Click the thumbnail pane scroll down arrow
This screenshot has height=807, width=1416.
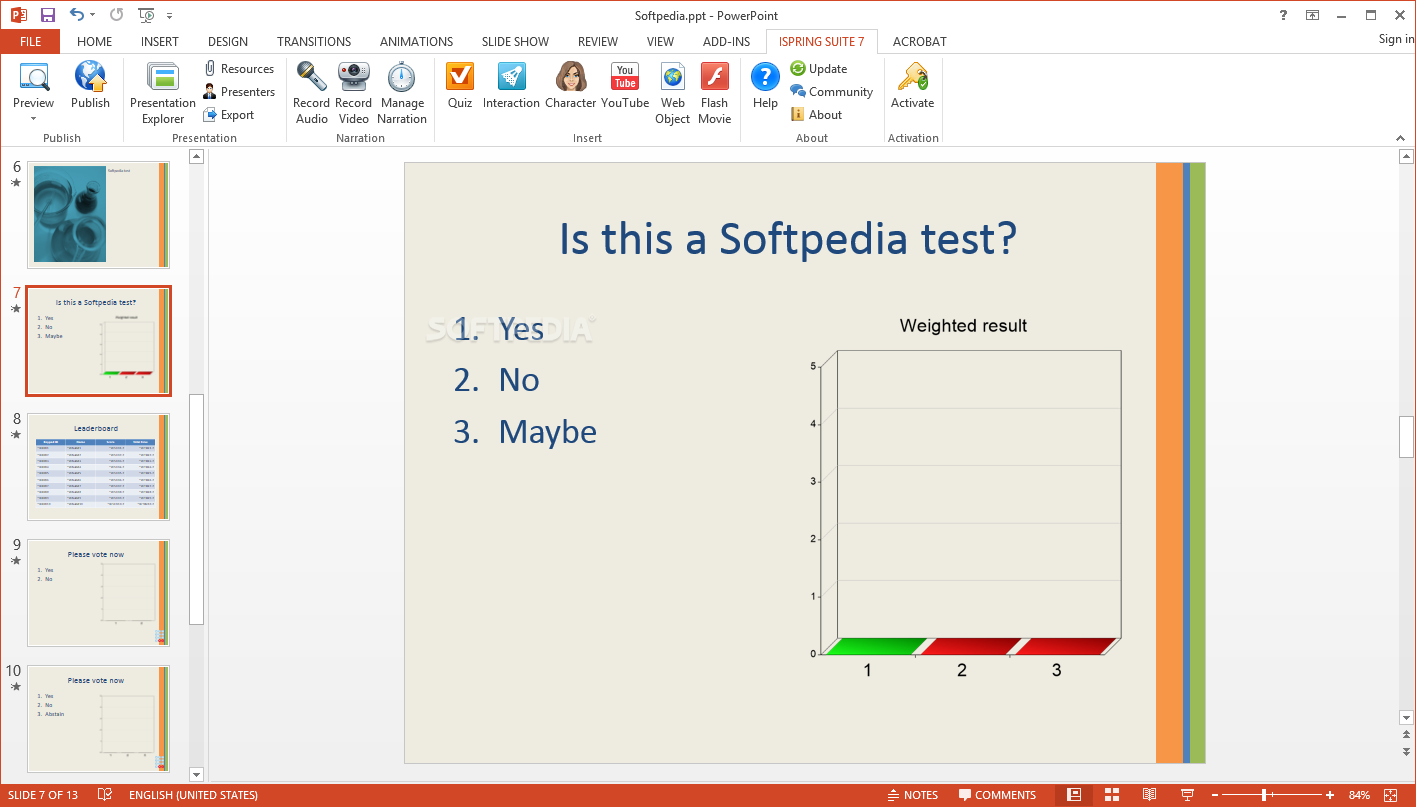click(x=196, y=774)
